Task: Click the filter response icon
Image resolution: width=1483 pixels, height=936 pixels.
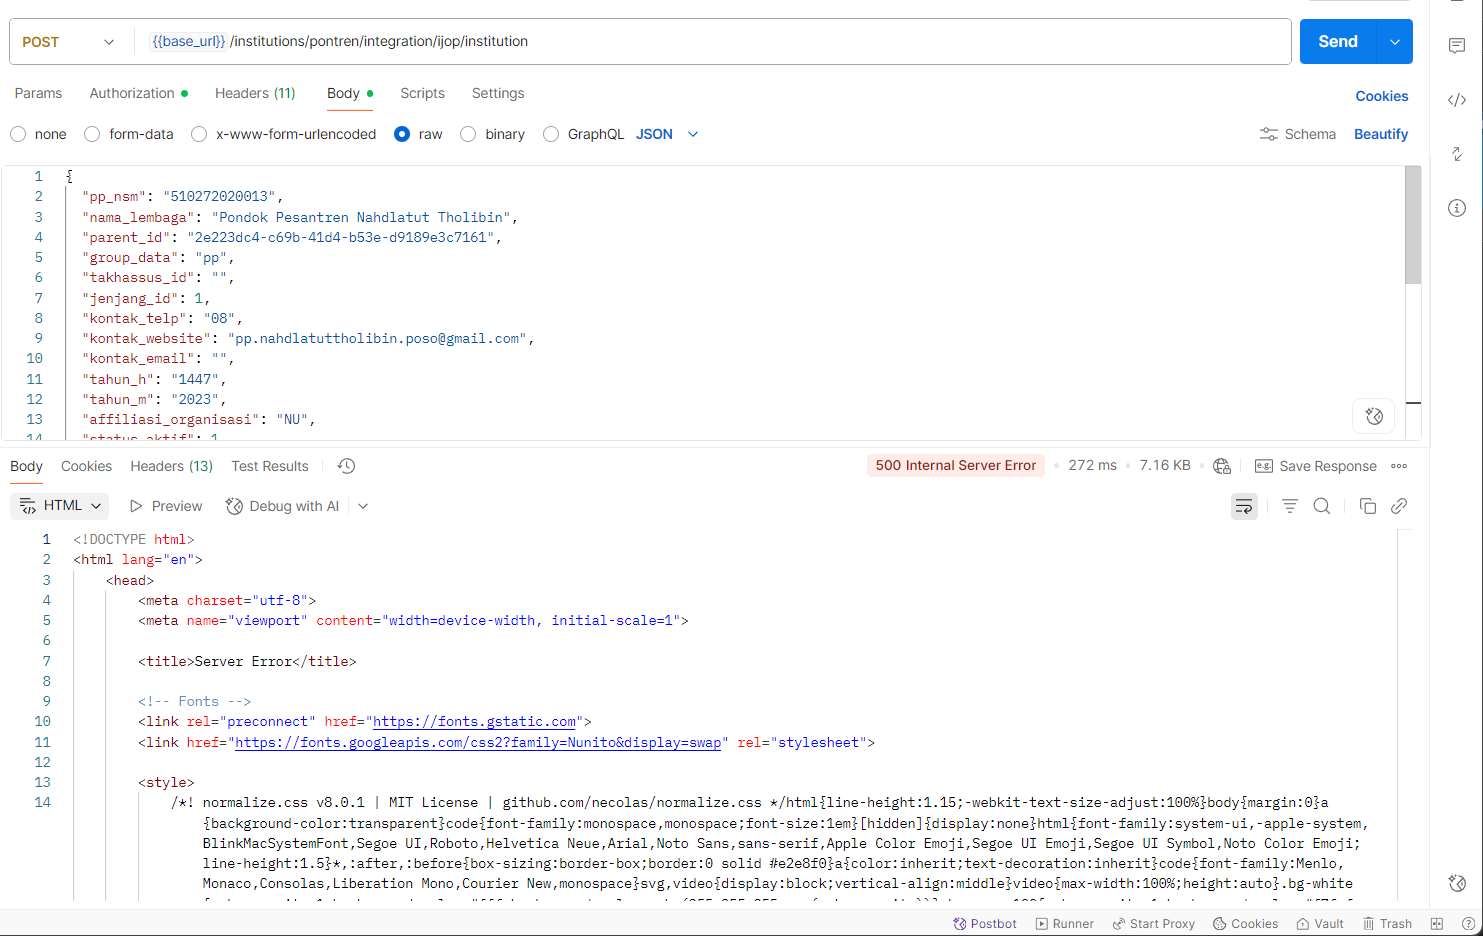Action: [1289, 506]
